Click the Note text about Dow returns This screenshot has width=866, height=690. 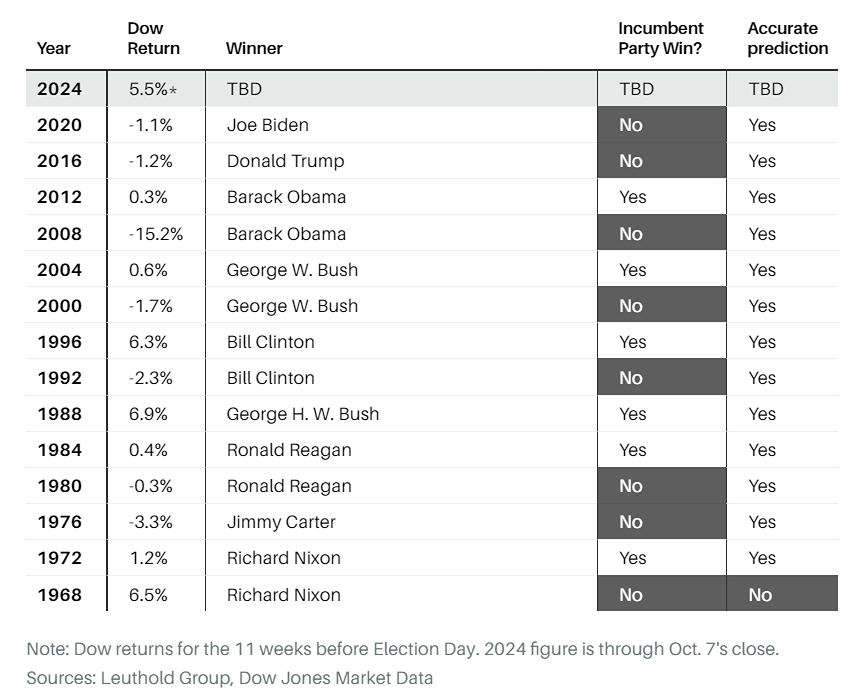click(402, 648)
